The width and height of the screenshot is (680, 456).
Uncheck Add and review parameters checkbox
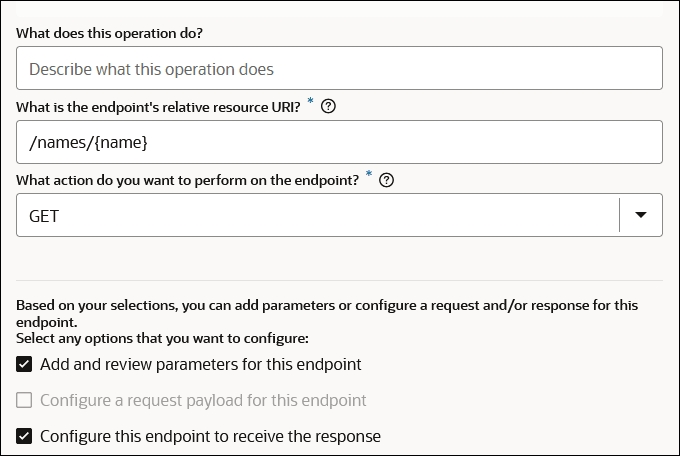[25, 364]
